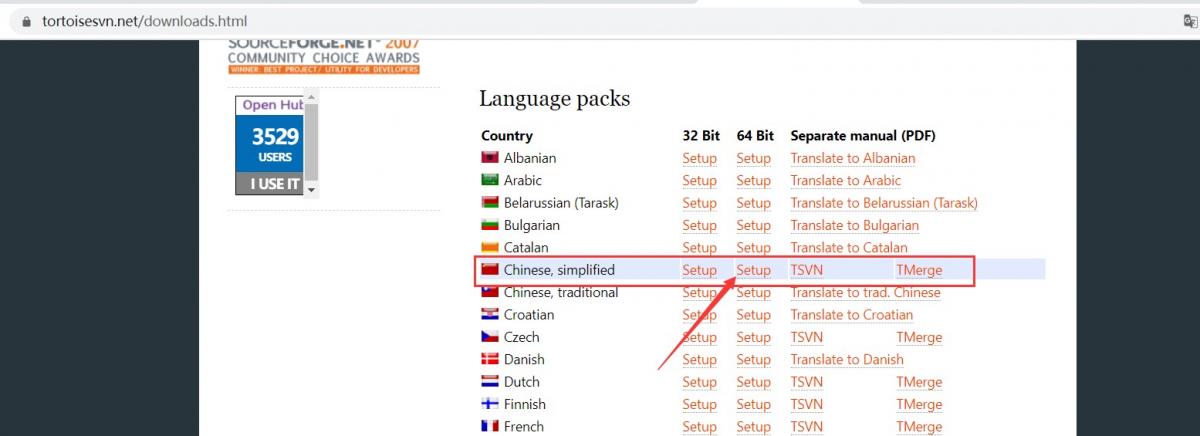This screenshot has height=436, width=1200.
Task: Click the 'Separate manual (PDF)' column header
Action: coord(862,135)
